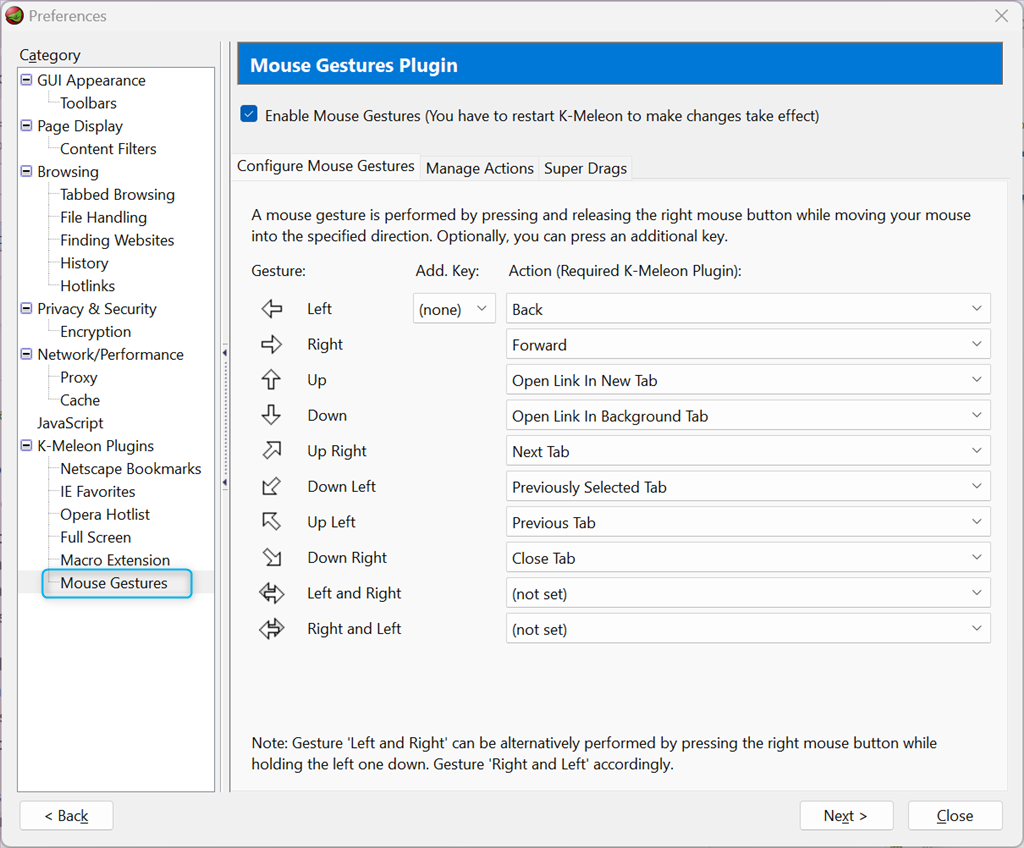Open File Handling preferences
This screenshot has width=1024, height=848.
(103, 218)
